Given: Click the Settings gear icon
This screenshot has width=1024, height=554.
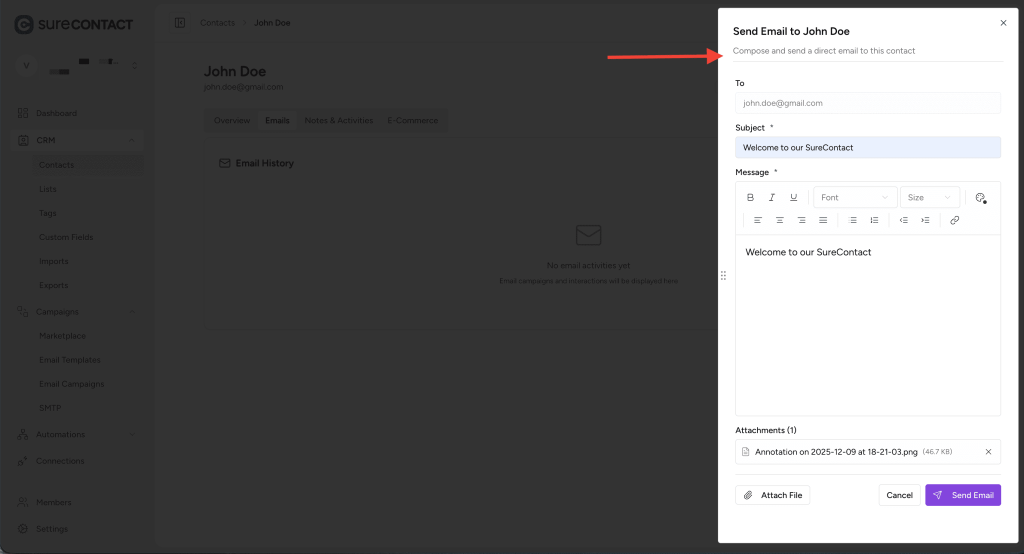Looking at the screenshot, I should point(23,529).
